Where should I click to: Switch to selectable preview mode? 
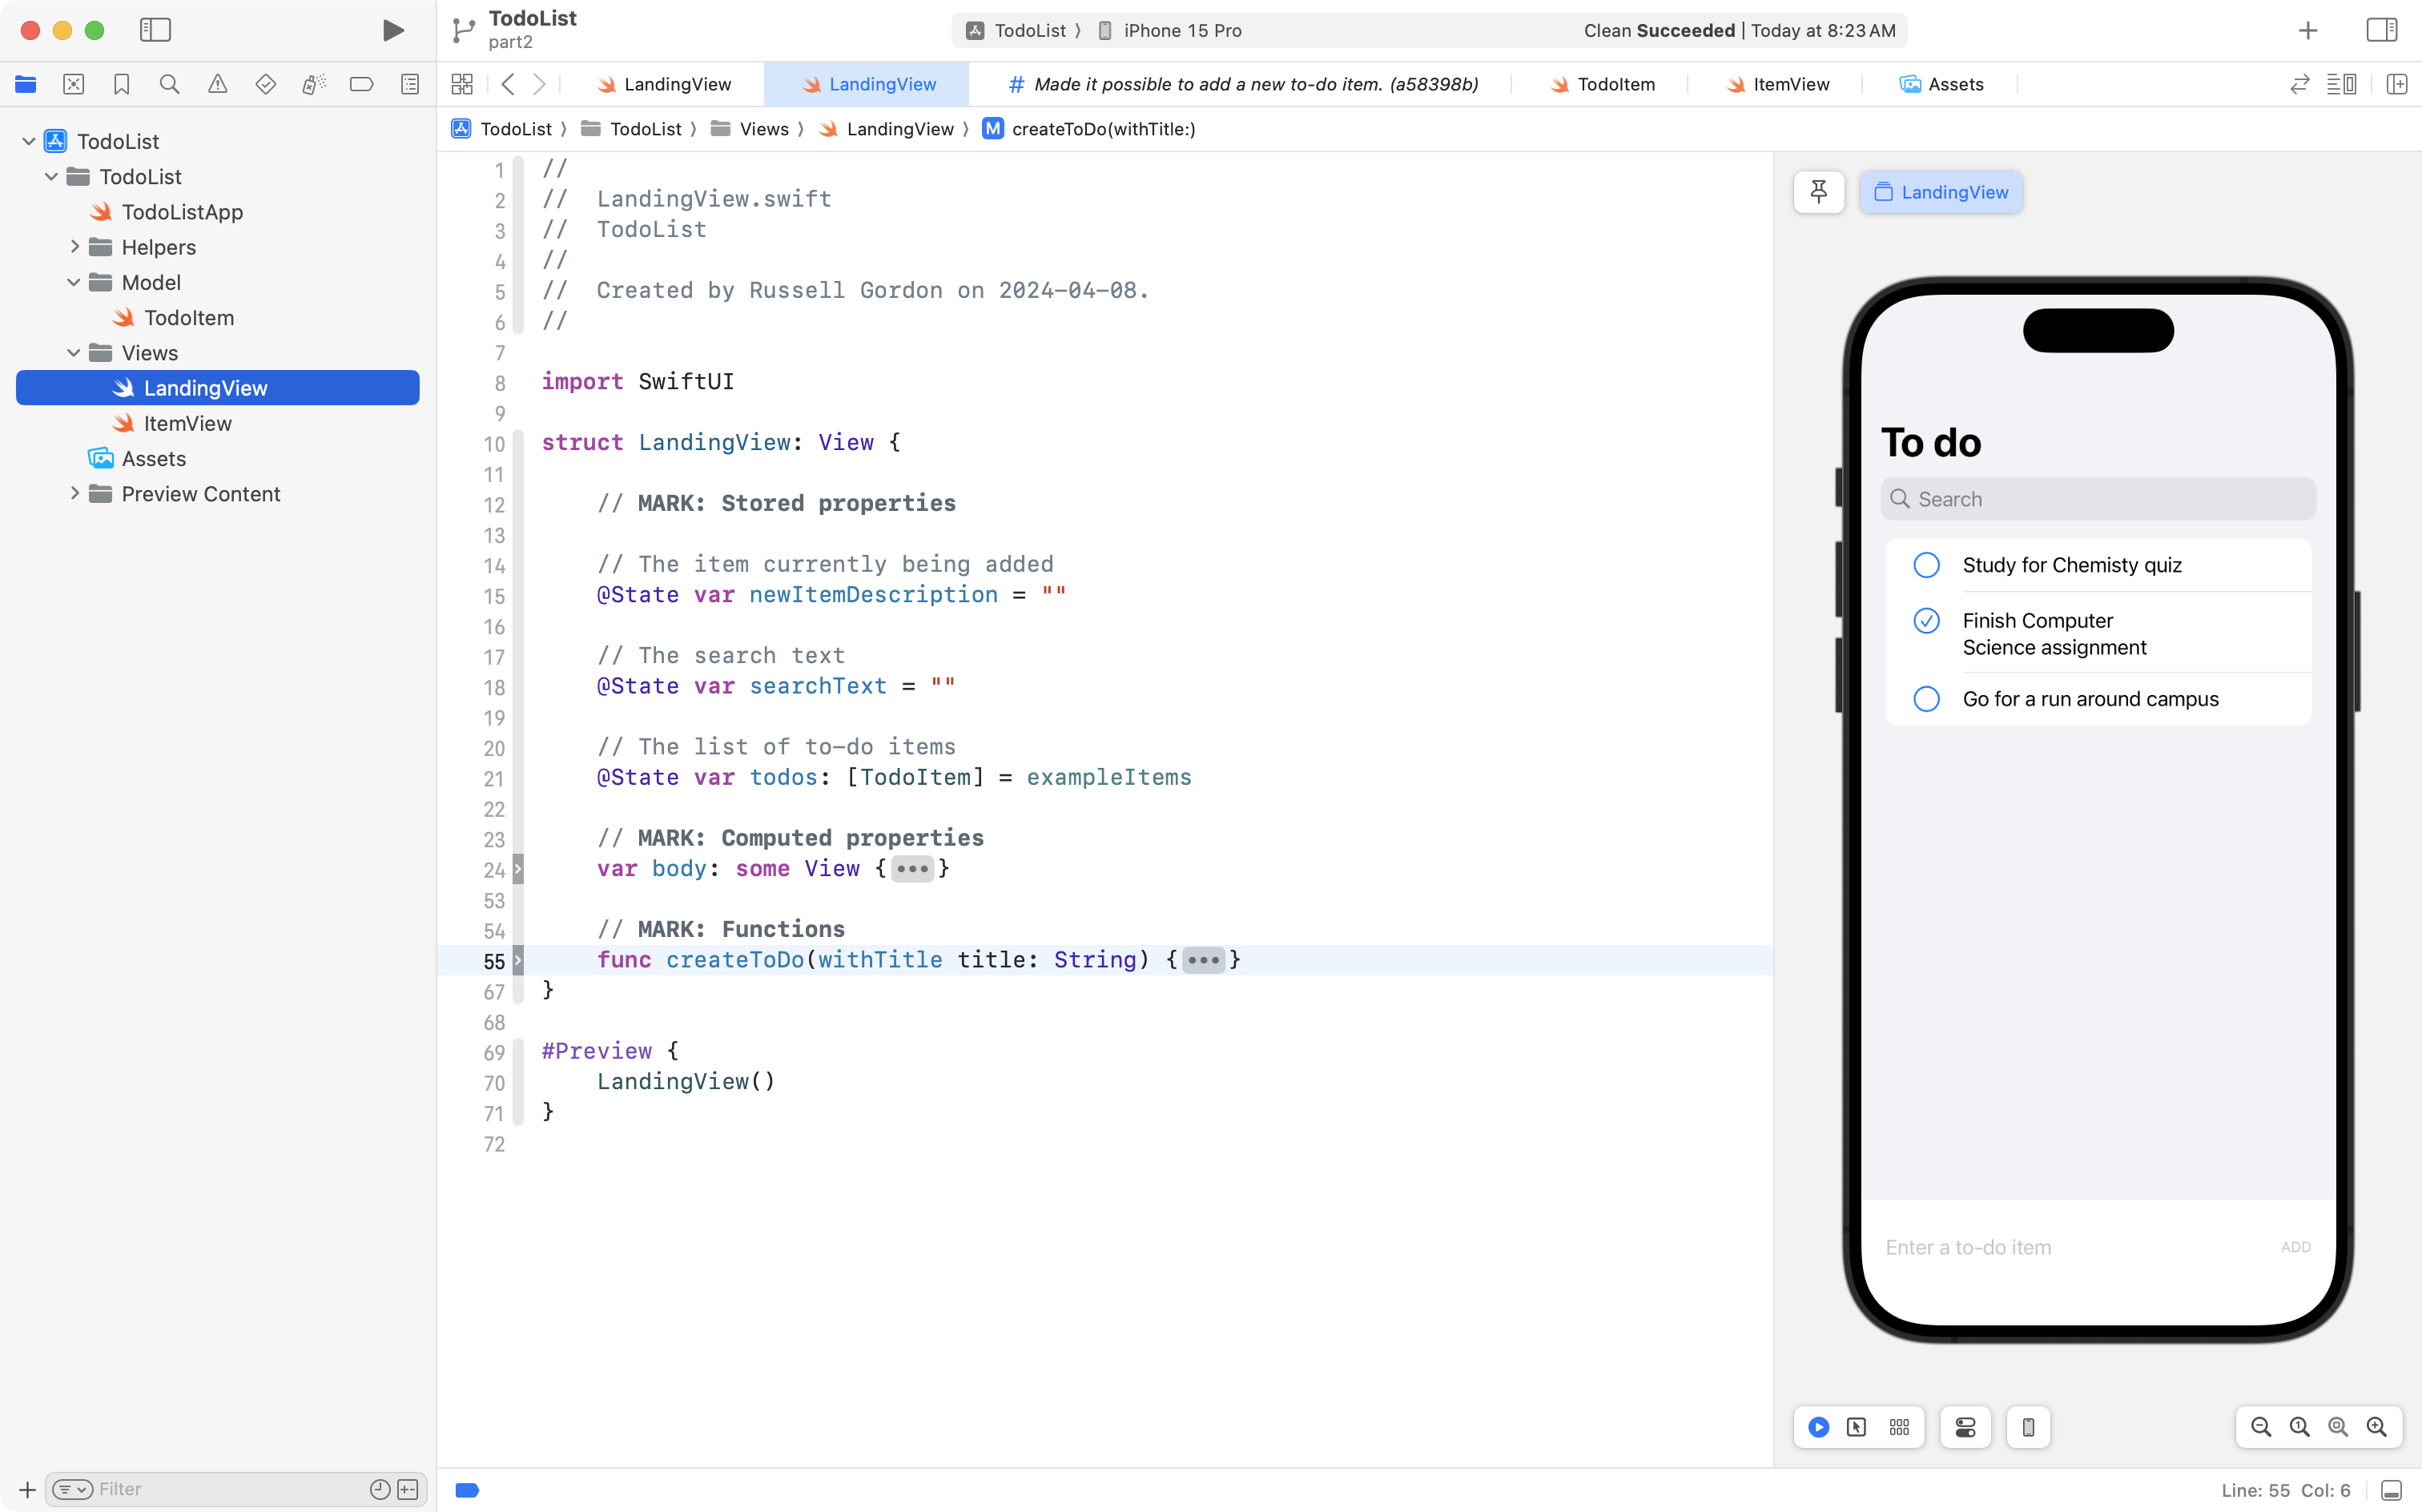tap(1857, 1427)
